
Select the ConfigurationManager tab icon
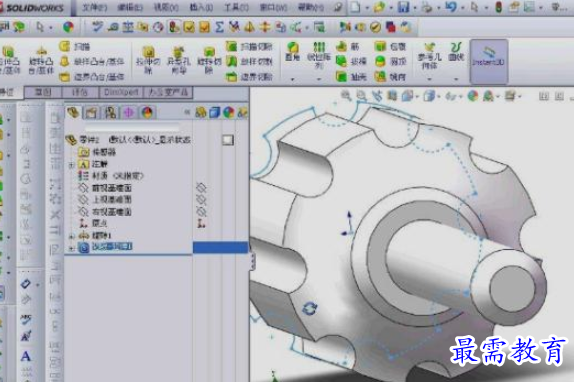tap(110, 113)
